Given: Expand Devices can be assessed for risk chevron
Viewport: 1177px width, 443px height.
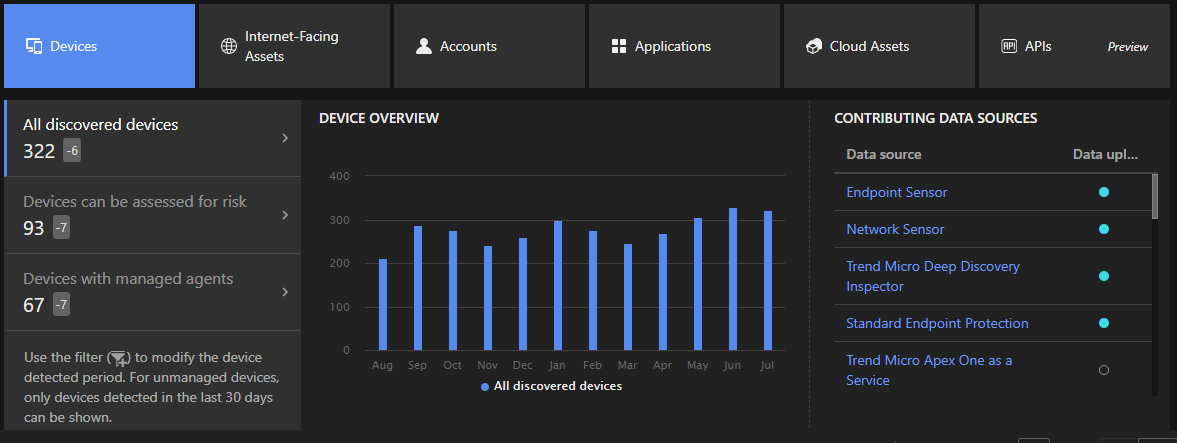Looking at the screenshot, I should coord(285,215).
